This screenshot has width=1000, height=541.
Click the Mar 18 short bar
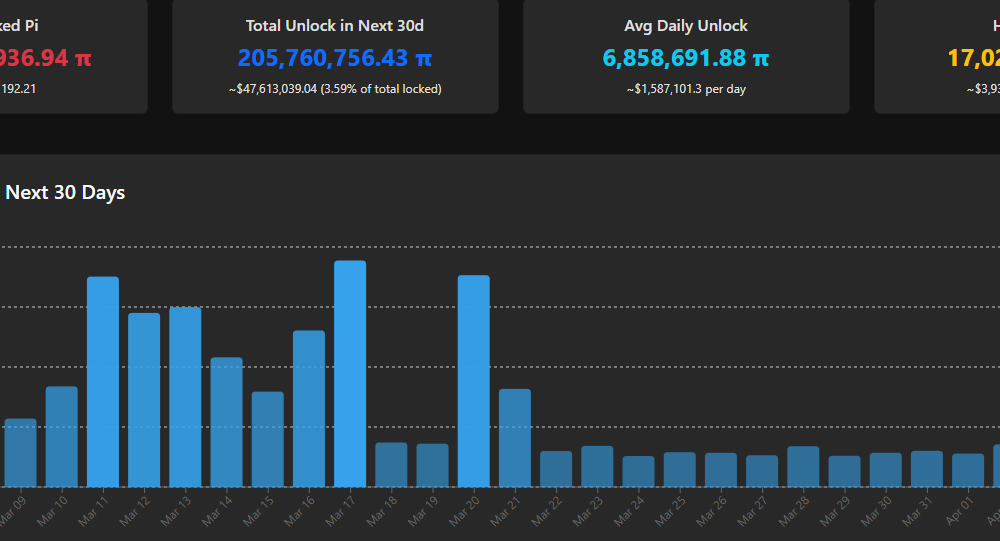coord(391,465)
